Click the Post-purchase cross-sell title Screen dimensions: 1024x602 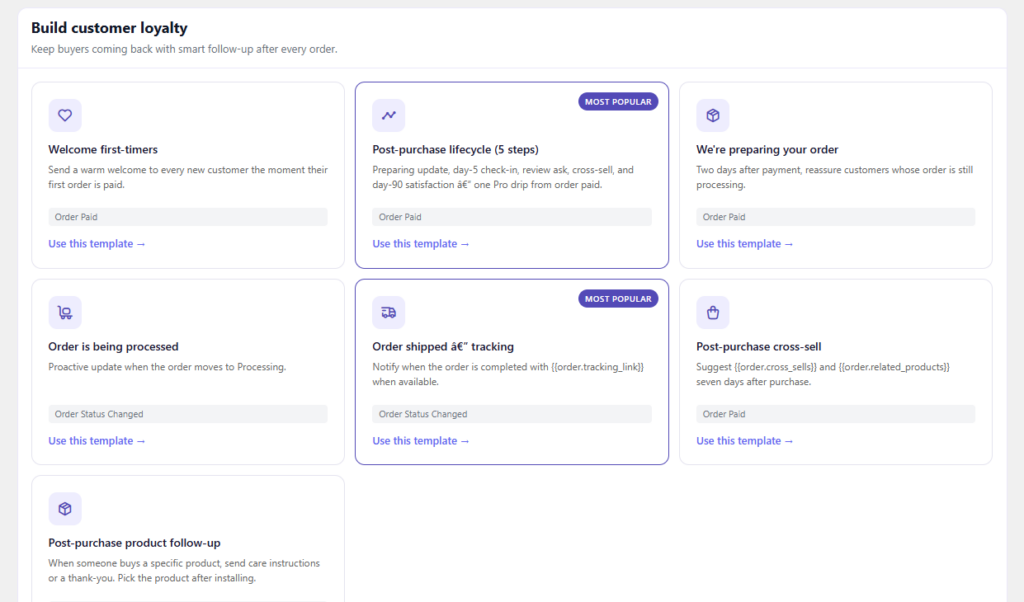click(x=759, y=347)
